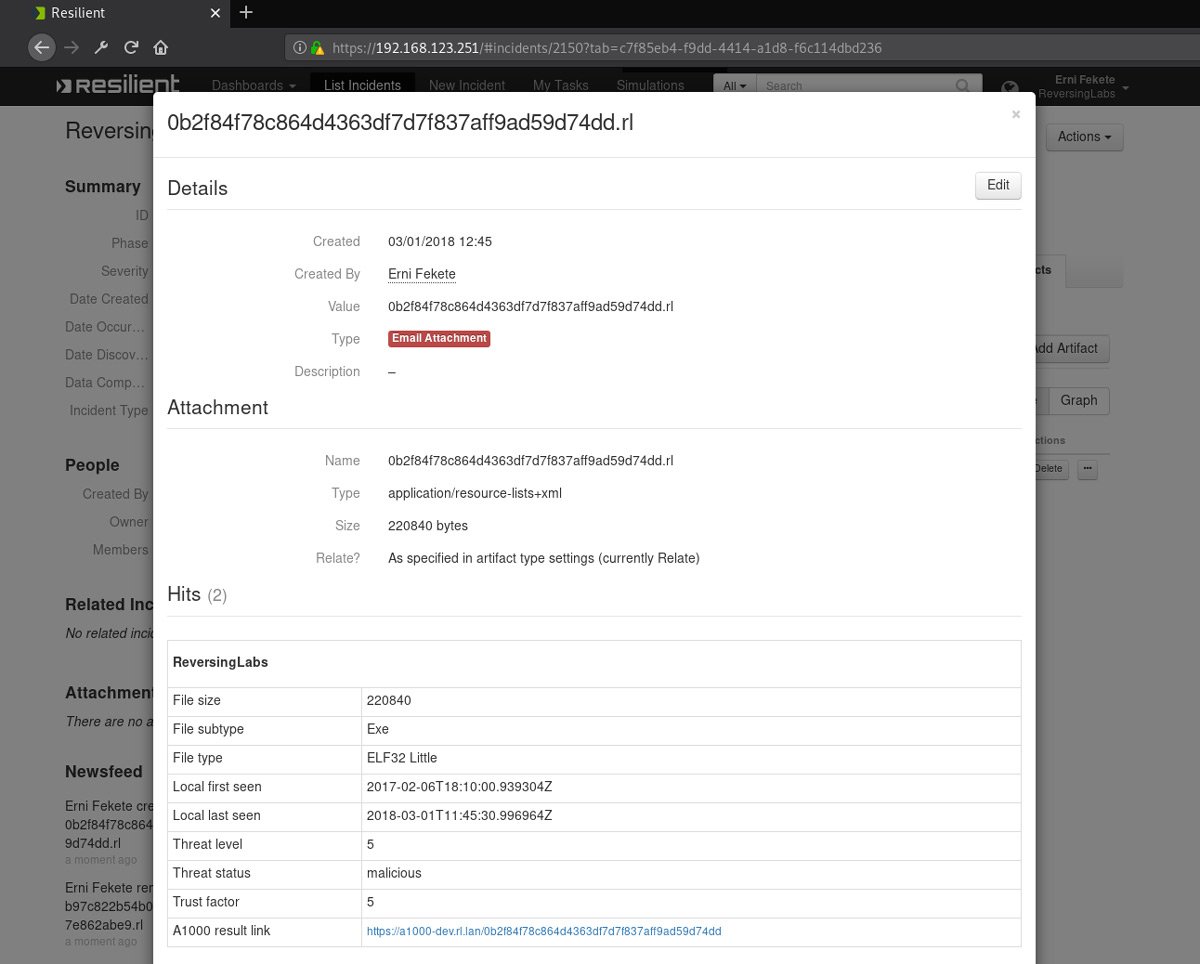Click the Edit button in Details
Screen dimensions: 1200x964
(x=998, y=185)
